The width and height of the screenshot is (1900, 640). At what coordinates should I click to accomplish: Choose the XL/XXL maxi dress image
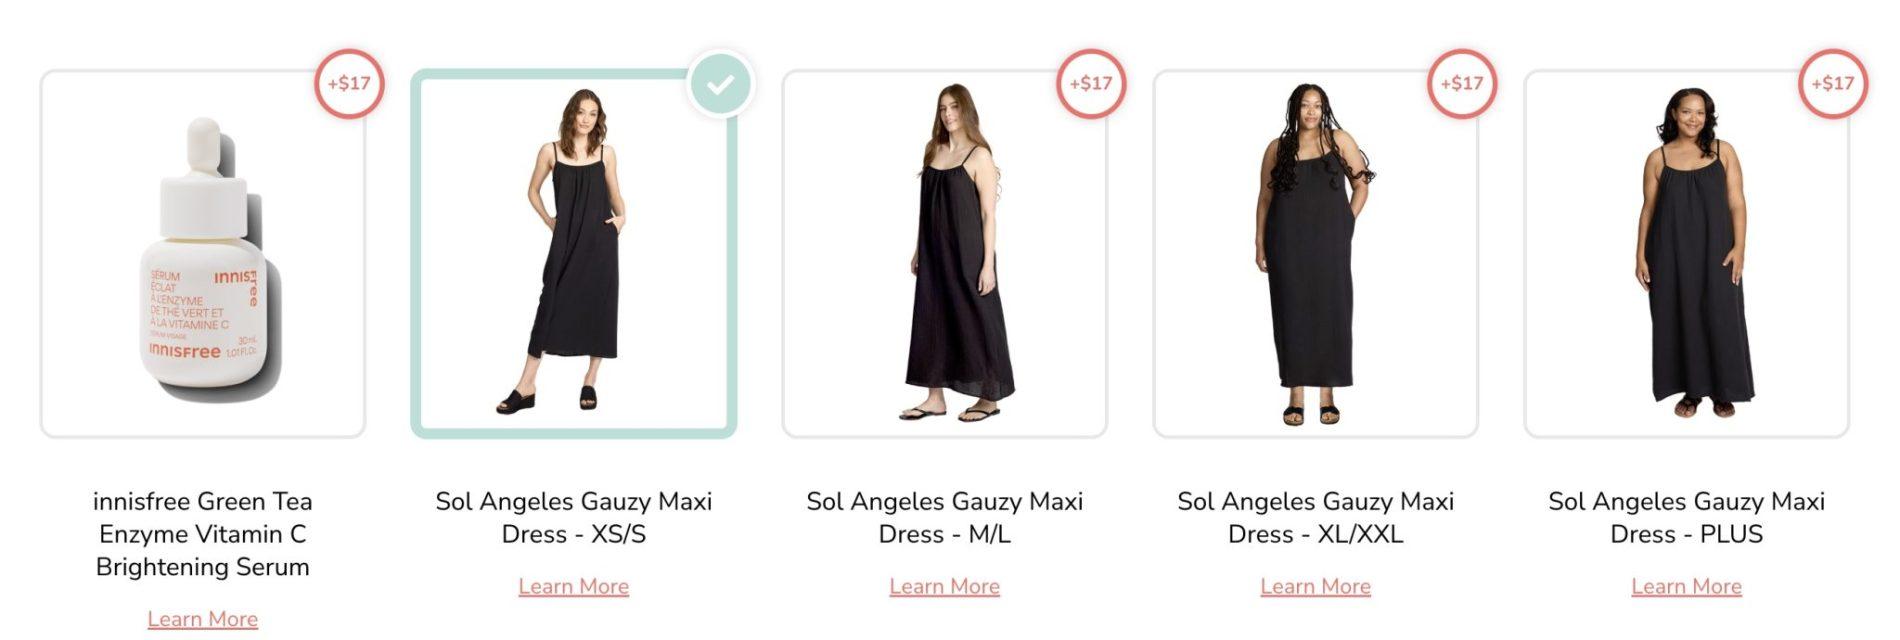click(1316, 255)
